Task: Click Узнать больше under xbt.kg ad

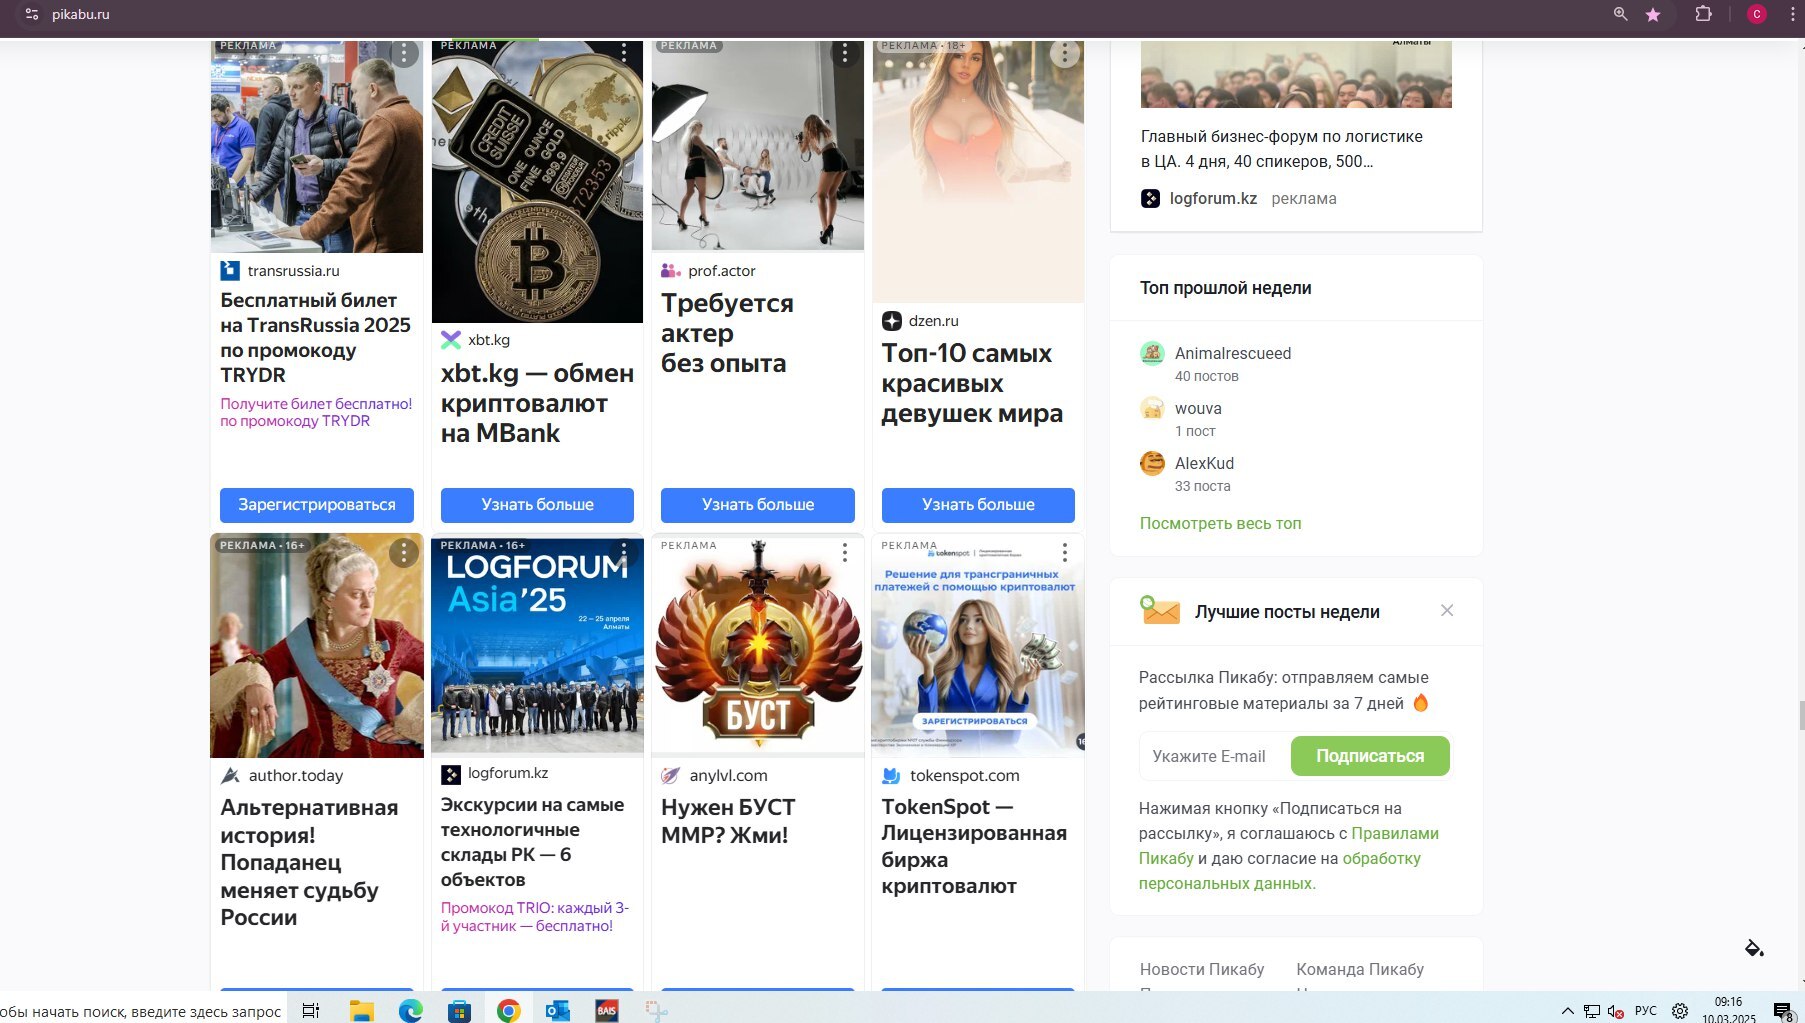Action: [x=537, y=505]
